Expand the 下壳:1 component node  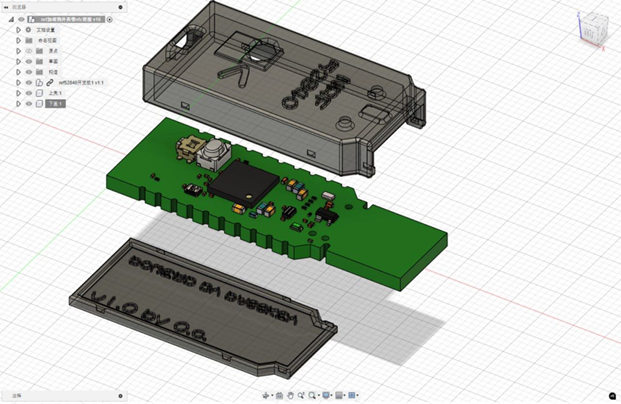(18, 104)
